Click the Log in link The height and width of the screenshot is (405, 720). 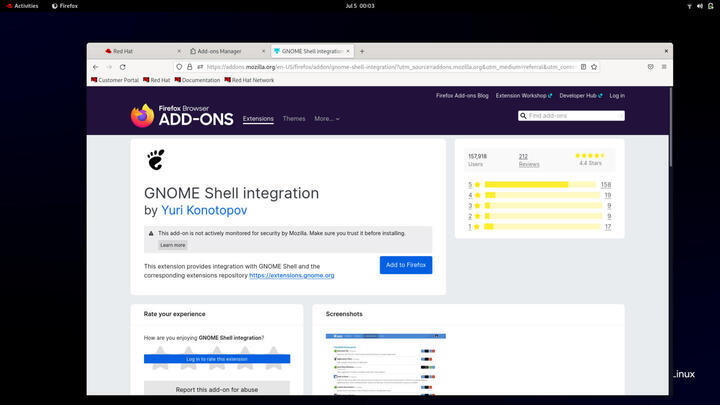pyautogui.click(x=617, y=96)
